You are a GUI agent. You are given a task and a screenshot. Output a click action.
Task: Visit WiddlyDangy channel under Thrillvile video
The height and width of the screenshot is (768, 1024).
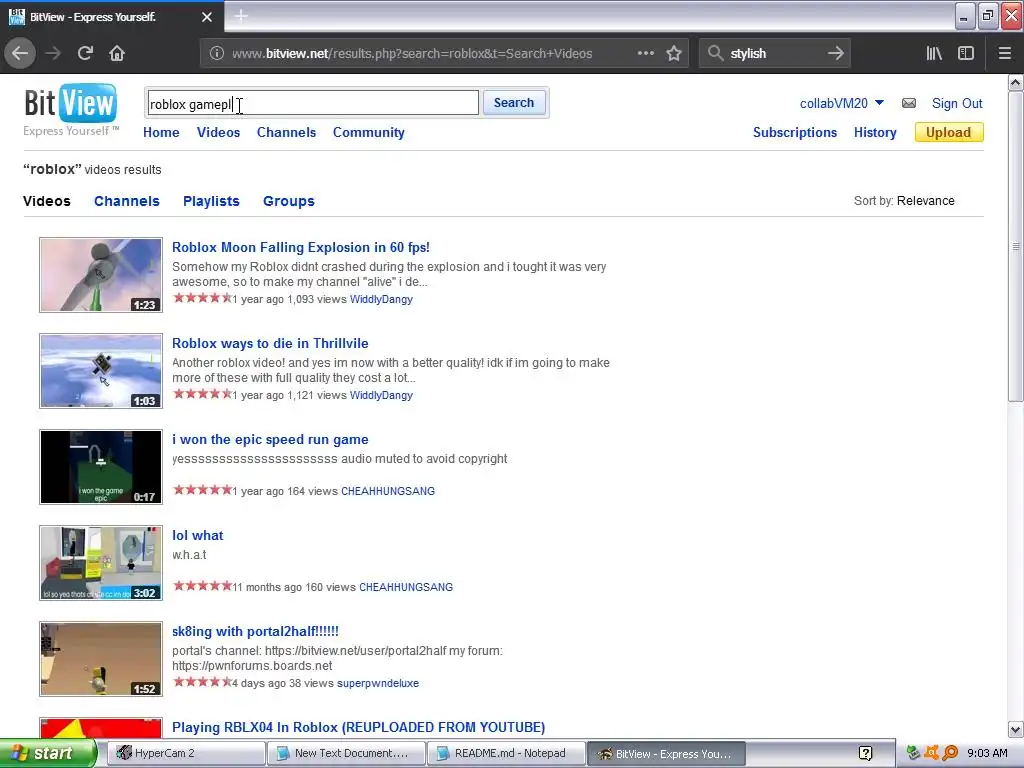point(381,395)
